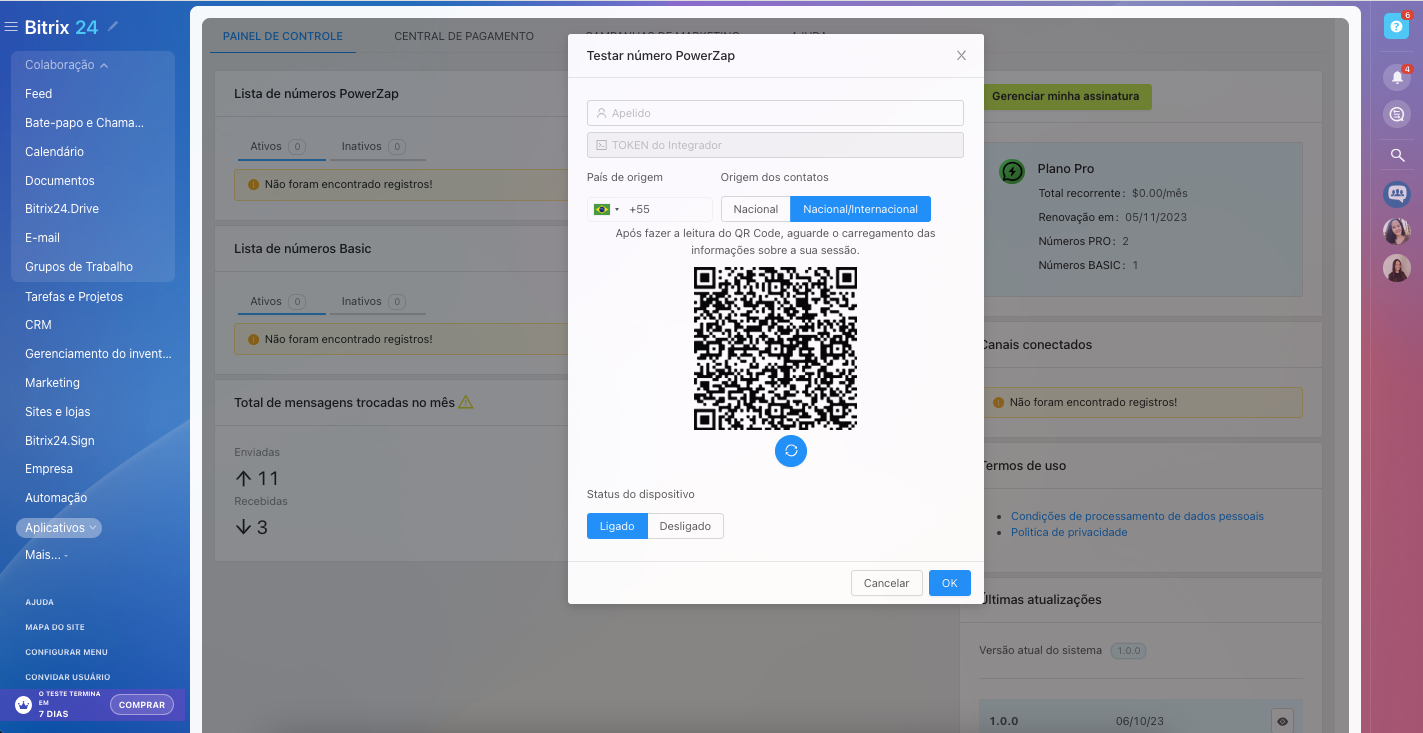Set device status to Ligado

(x=617, y=526)
